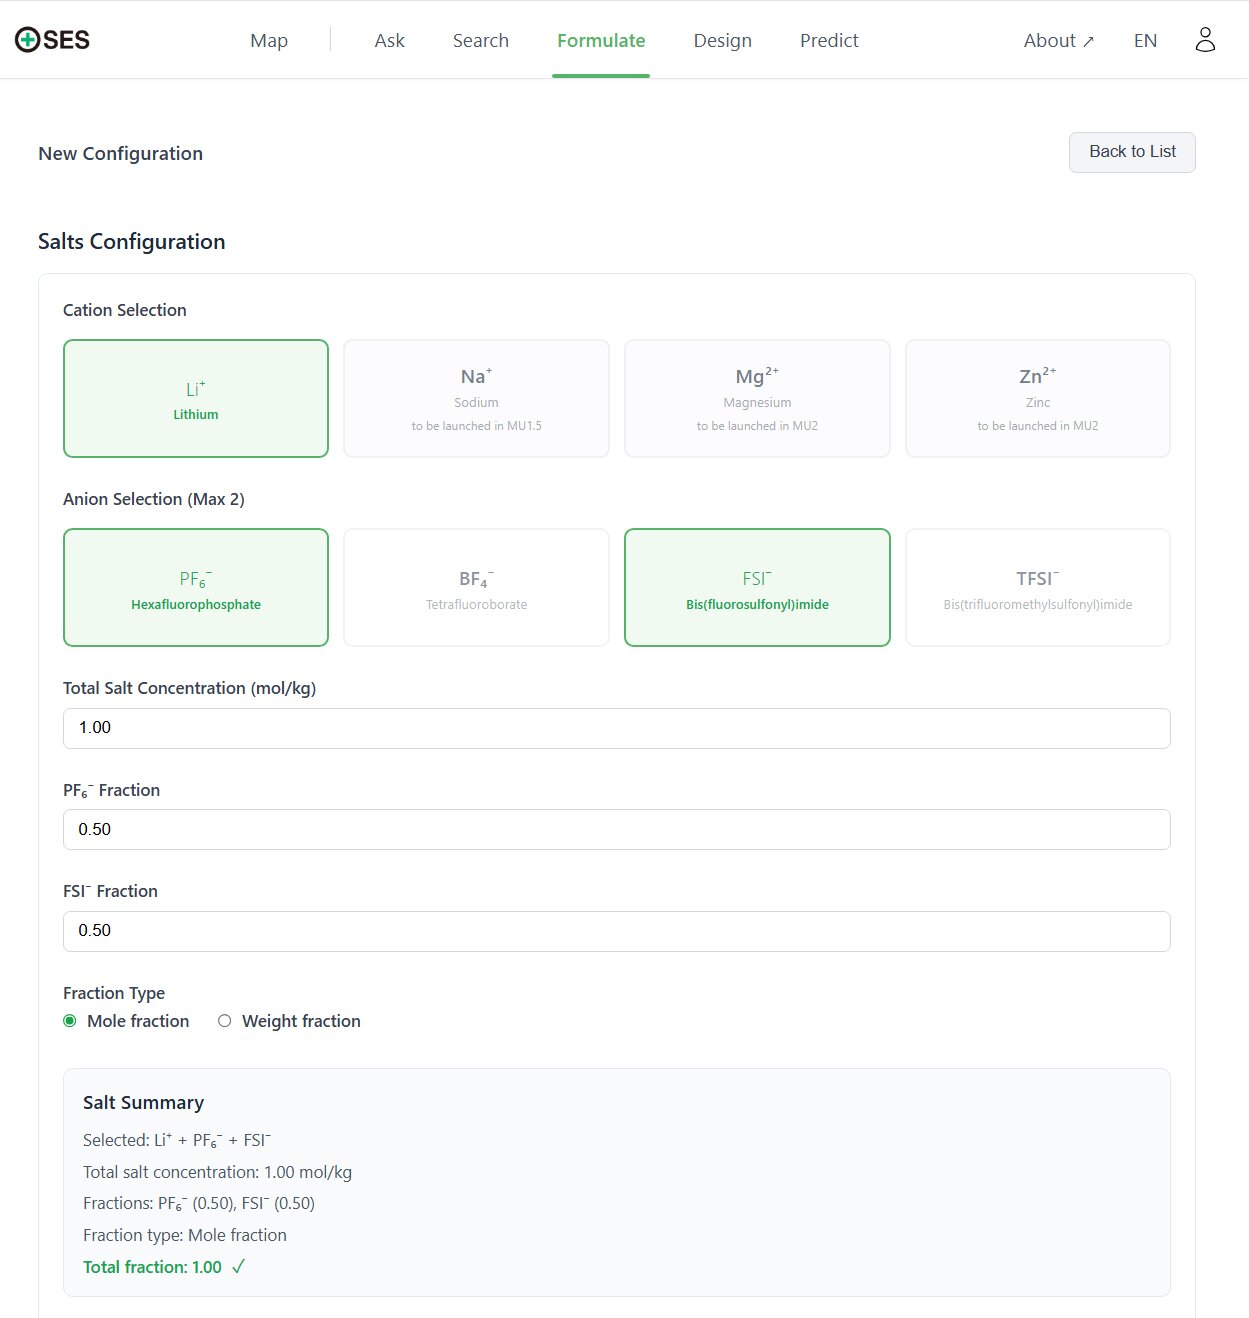This screenshot has width=1249, height=1318.
Task: Open the Search tab
Action: pos(480,41)
